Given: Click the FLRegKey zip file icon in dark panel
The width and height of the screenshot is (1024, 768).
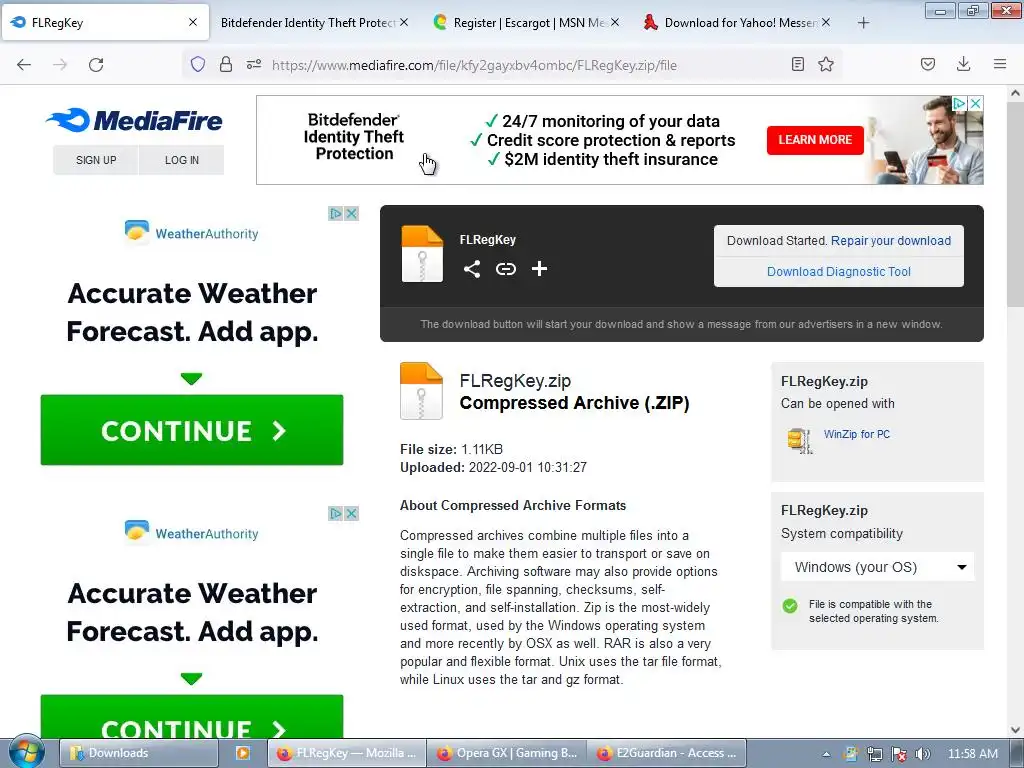Looking at the screenshot, I should [x=422, y=254].
